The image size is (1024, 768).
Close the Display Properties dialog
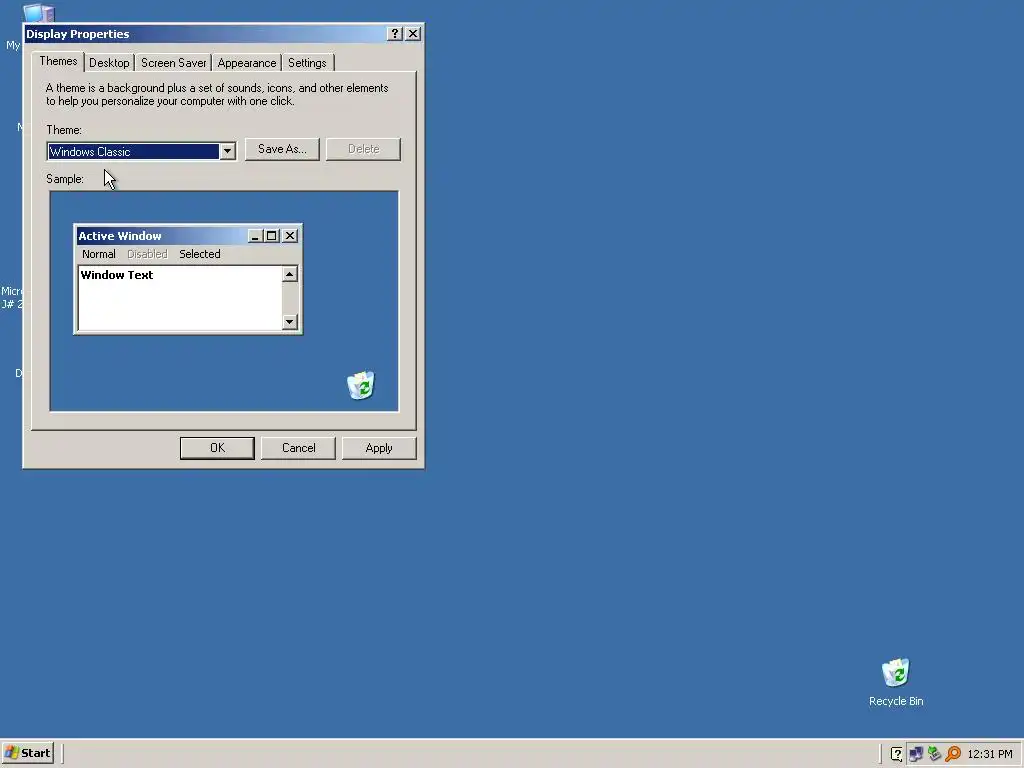[413, 33]
